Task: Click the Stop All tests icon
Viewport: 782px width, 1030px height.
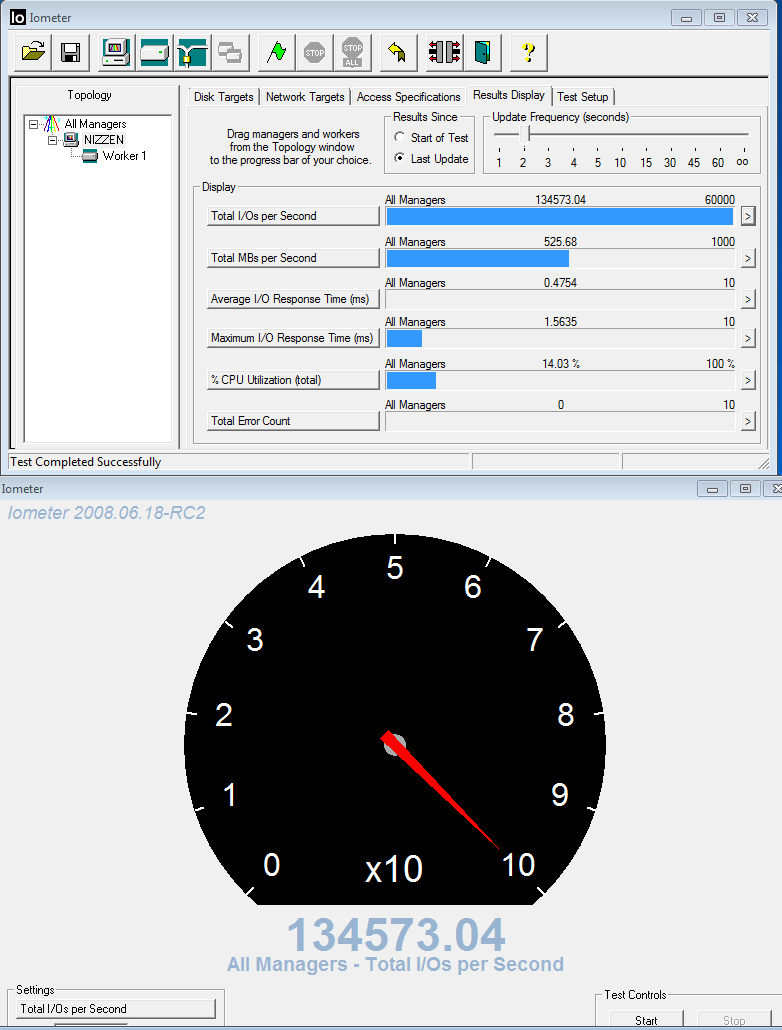Action: (x=352, y=52)
